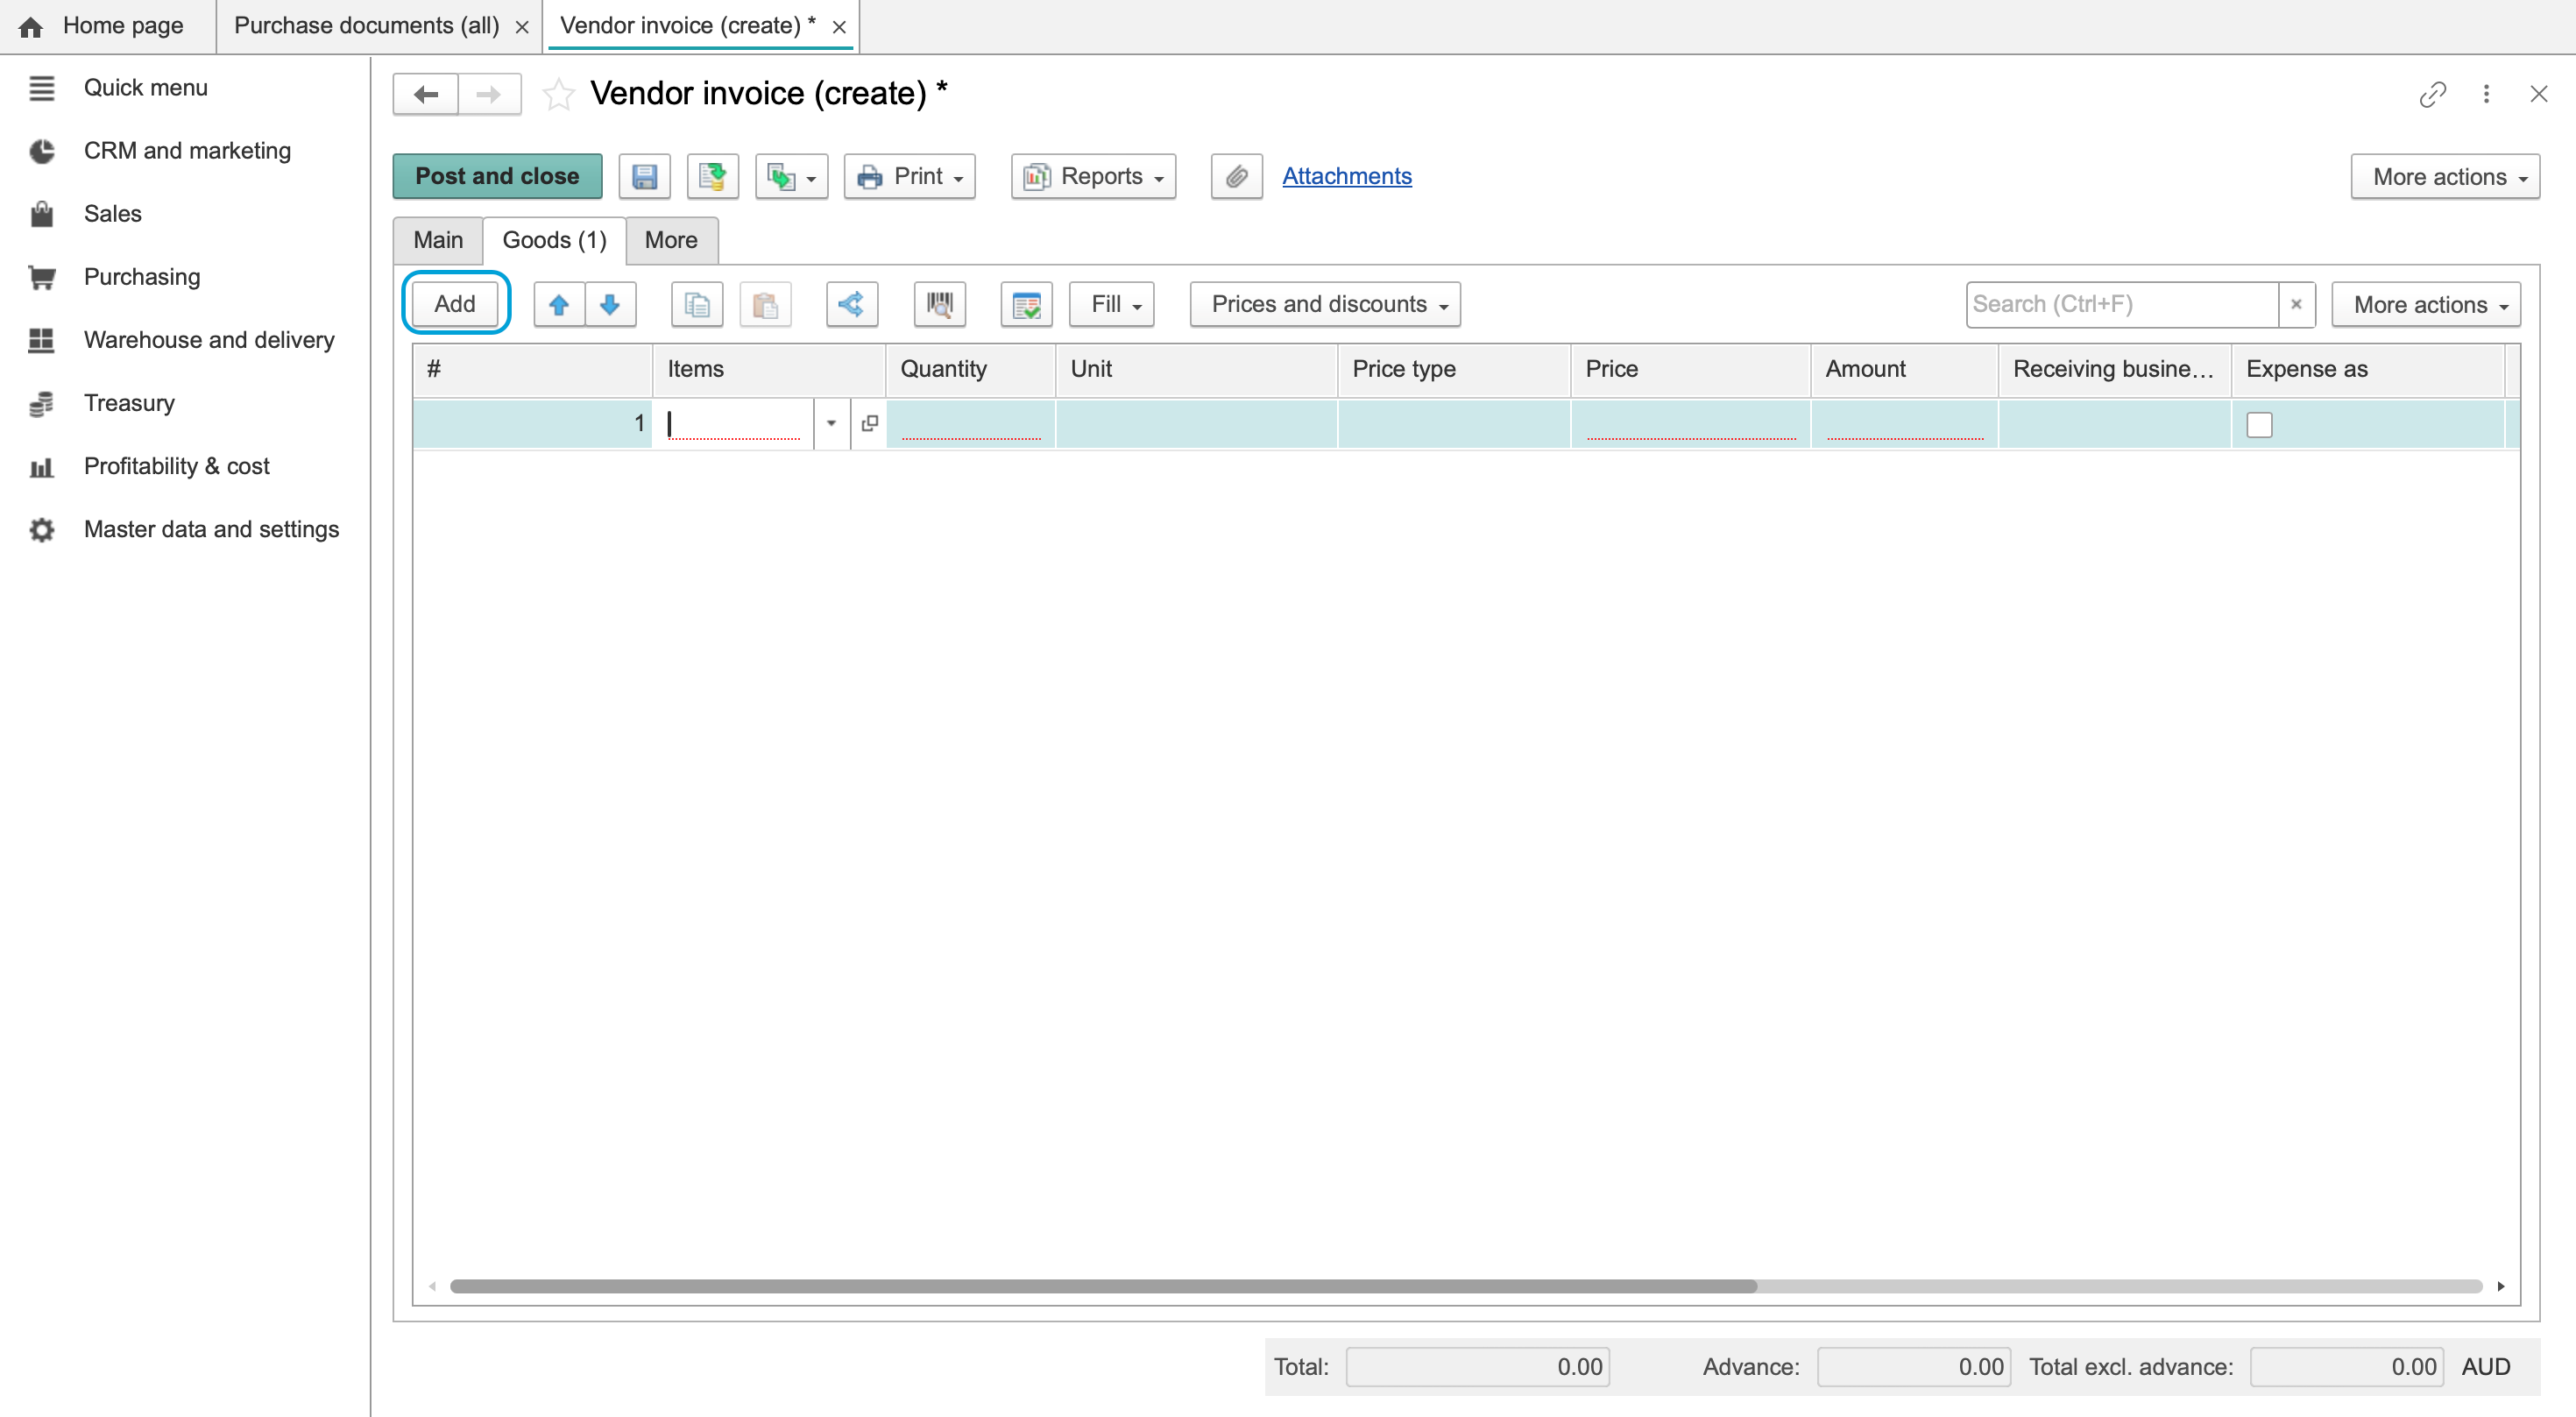Click the share/distribute icon in goods toolbar

point(852,304)
